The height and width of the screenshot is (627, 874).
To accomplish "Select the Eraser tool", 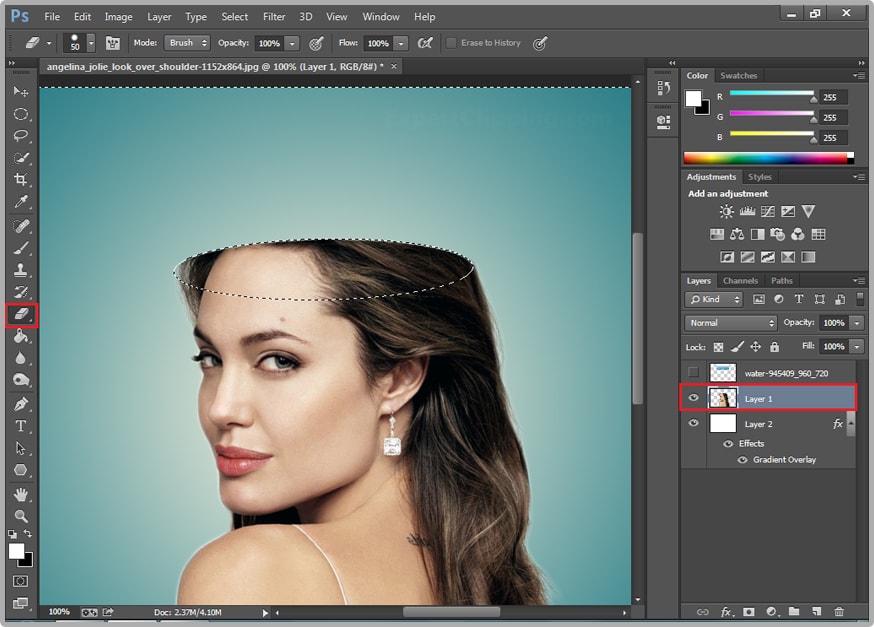I will pyautogui.click(x=21, y=315).
